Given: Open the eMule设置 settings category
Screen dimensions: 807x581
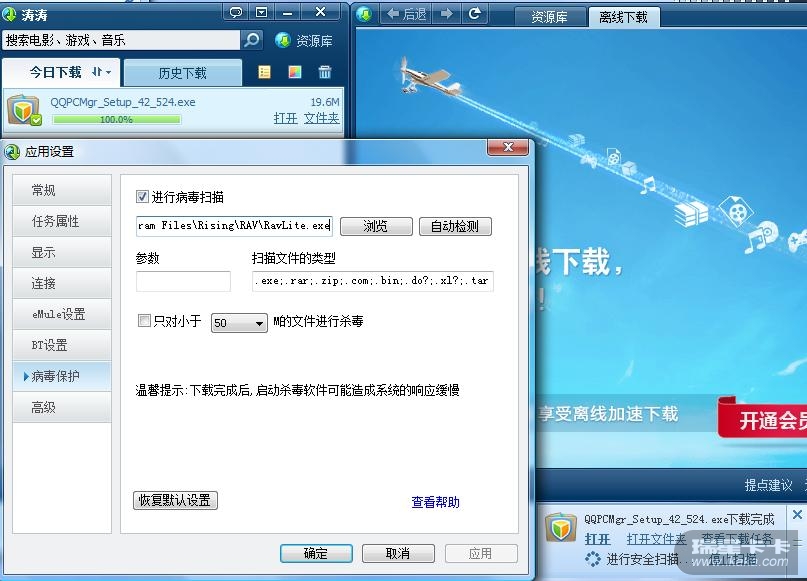Looking at the screenshot, I should pyautogui.click(x=62, y=314).
